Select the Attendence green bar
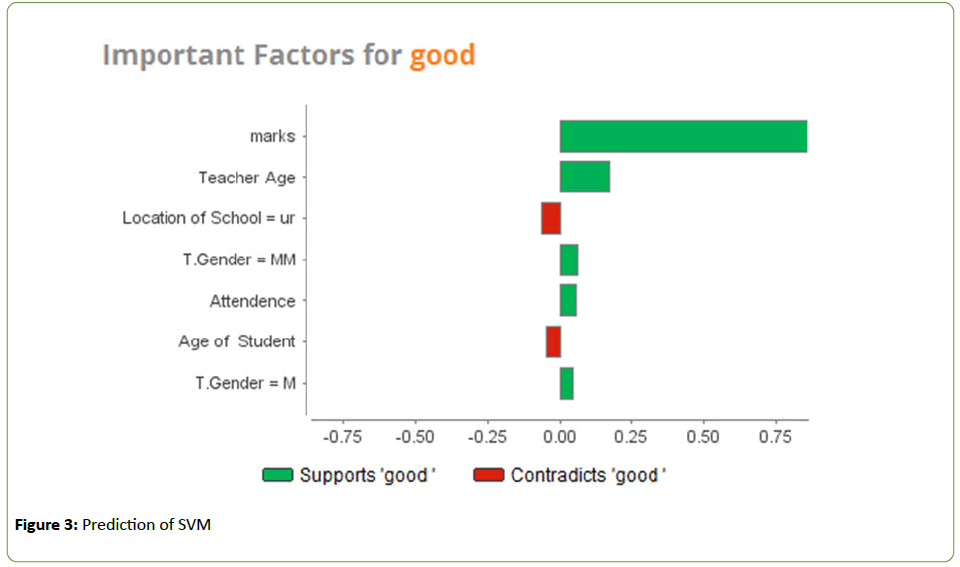This screenshot has height=567, width=960. [568, 300]
